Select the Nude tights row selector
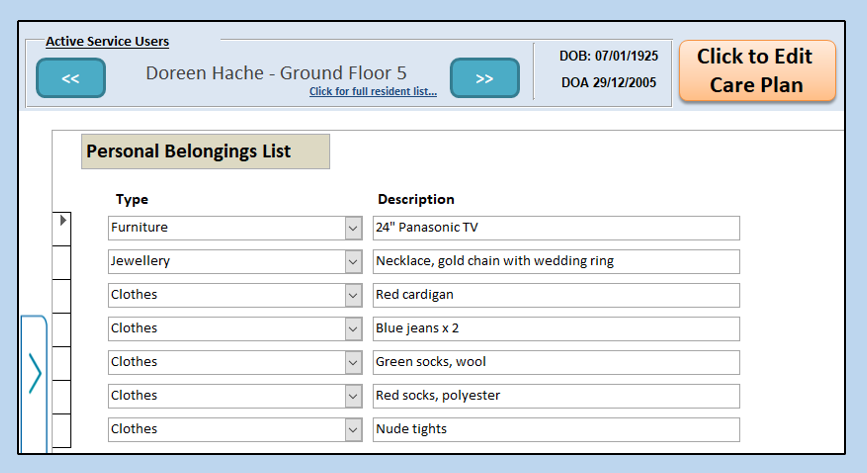 tap(62, 430)
